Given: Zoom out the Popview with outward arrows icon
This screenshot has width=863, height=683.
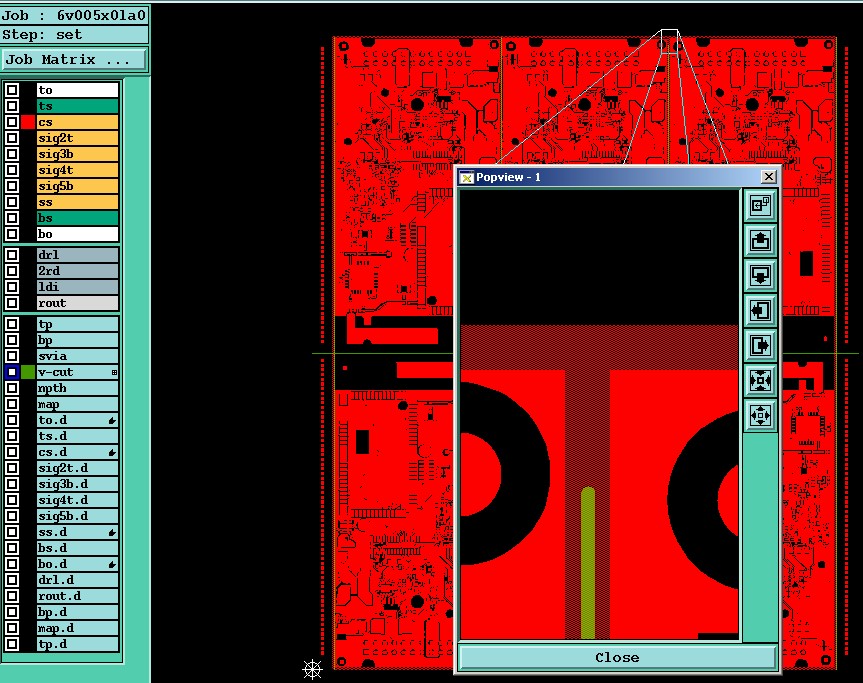Looking at the screenshot, I should (760, 415).
